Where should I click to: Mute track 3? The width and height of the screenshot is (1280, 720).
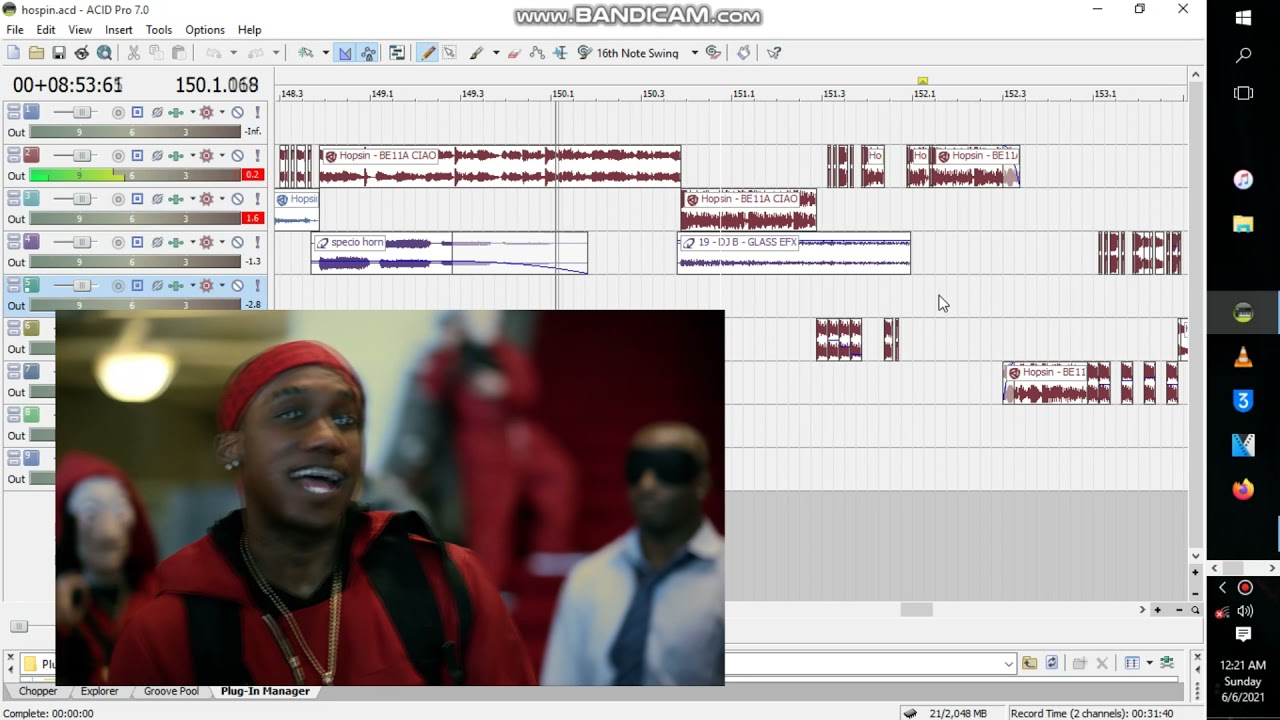[238, 199]
